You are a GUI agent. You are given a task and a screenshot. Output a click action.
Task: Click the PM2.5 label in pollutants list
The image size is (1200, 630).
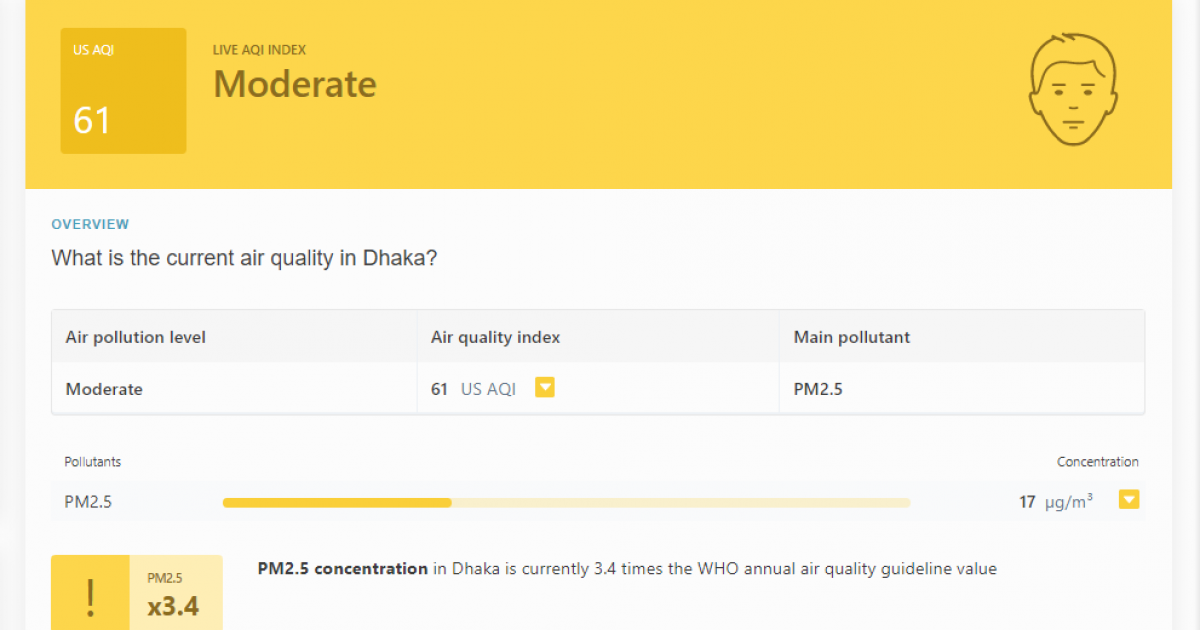click(88, 502)
